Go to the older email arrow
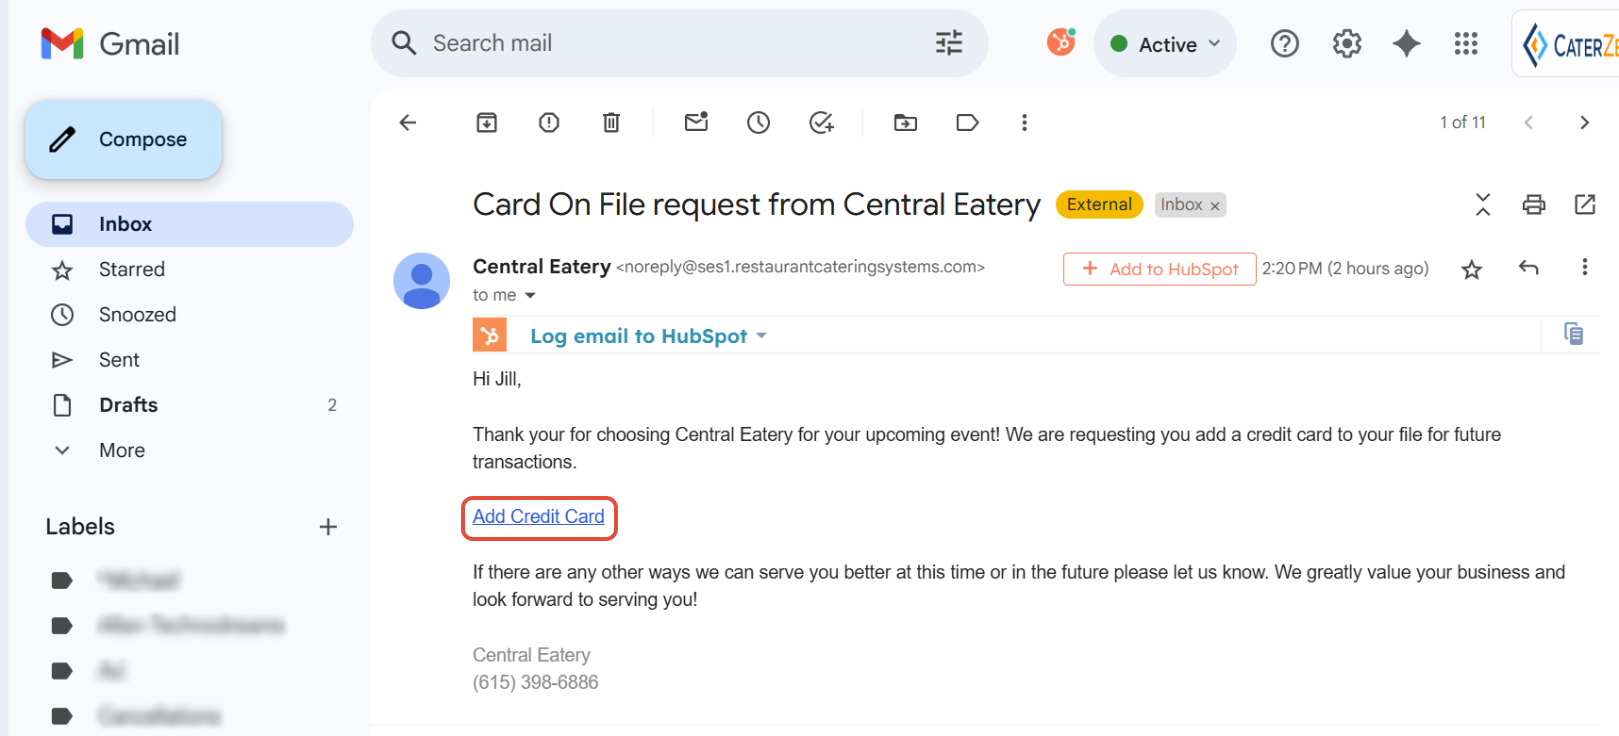The height and width of the screenshot is (736, 1619). coord(1584,123)
